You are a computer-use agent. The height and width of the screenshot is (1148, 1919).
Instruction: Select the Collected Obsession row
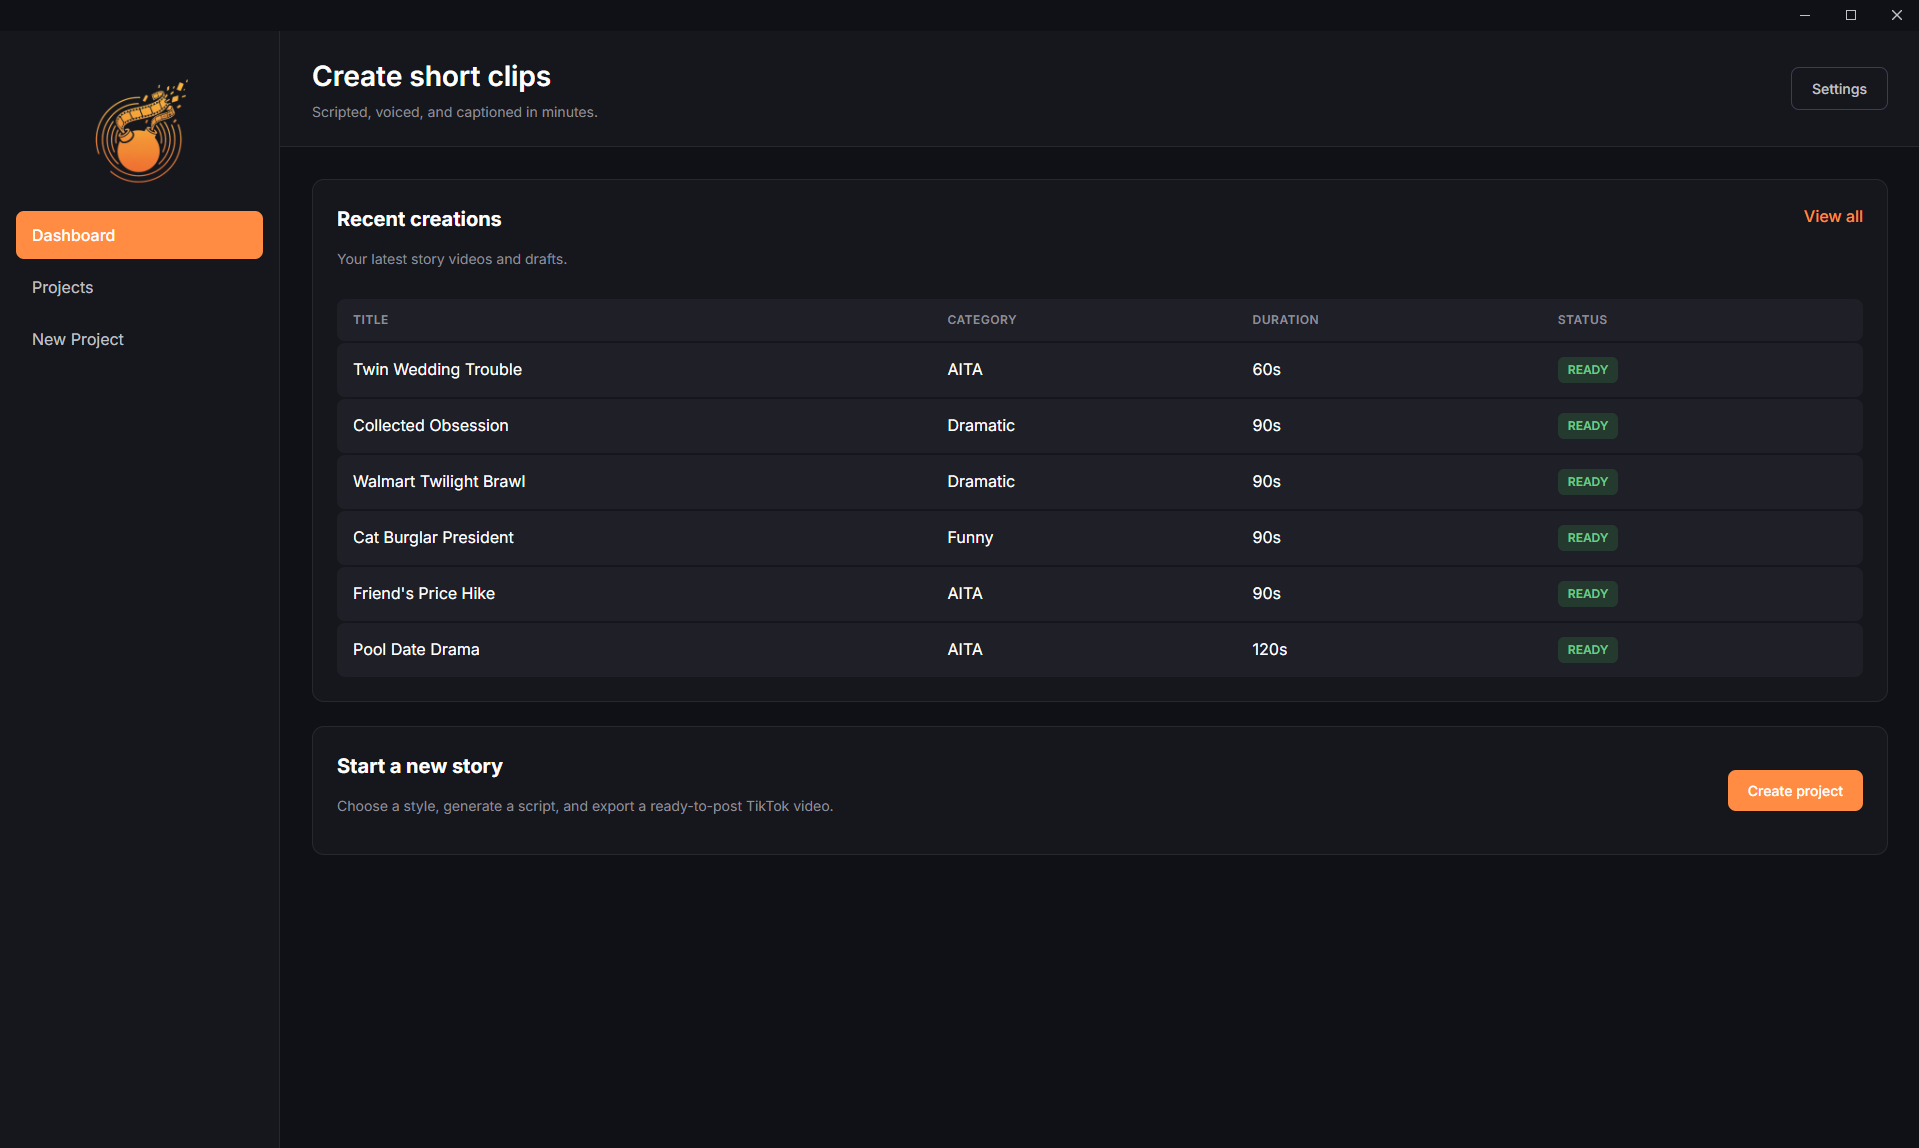coord(430,425)
